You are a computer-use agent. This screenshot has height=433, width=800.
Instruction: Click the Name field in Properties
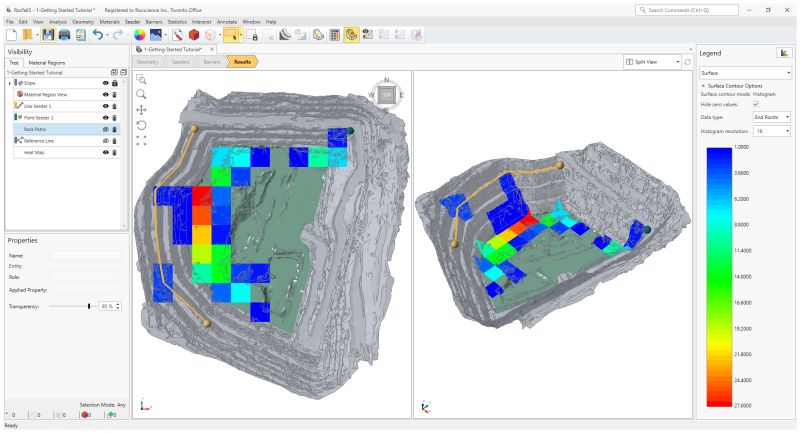tap(86, 256)
